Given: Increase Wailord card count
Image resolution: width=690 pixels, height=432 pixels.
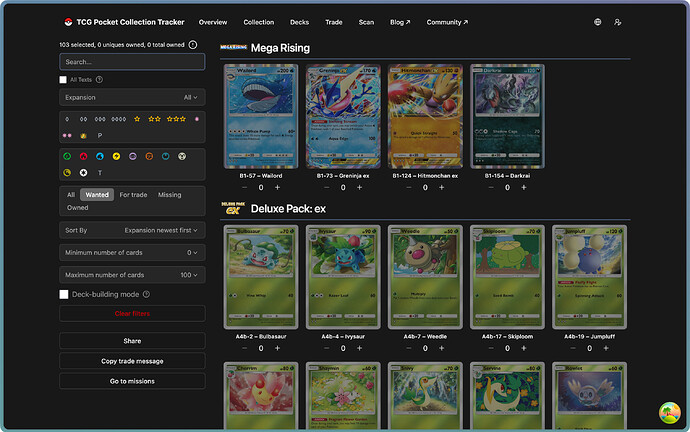Looking at the screenshot, I should pos(277,187).
